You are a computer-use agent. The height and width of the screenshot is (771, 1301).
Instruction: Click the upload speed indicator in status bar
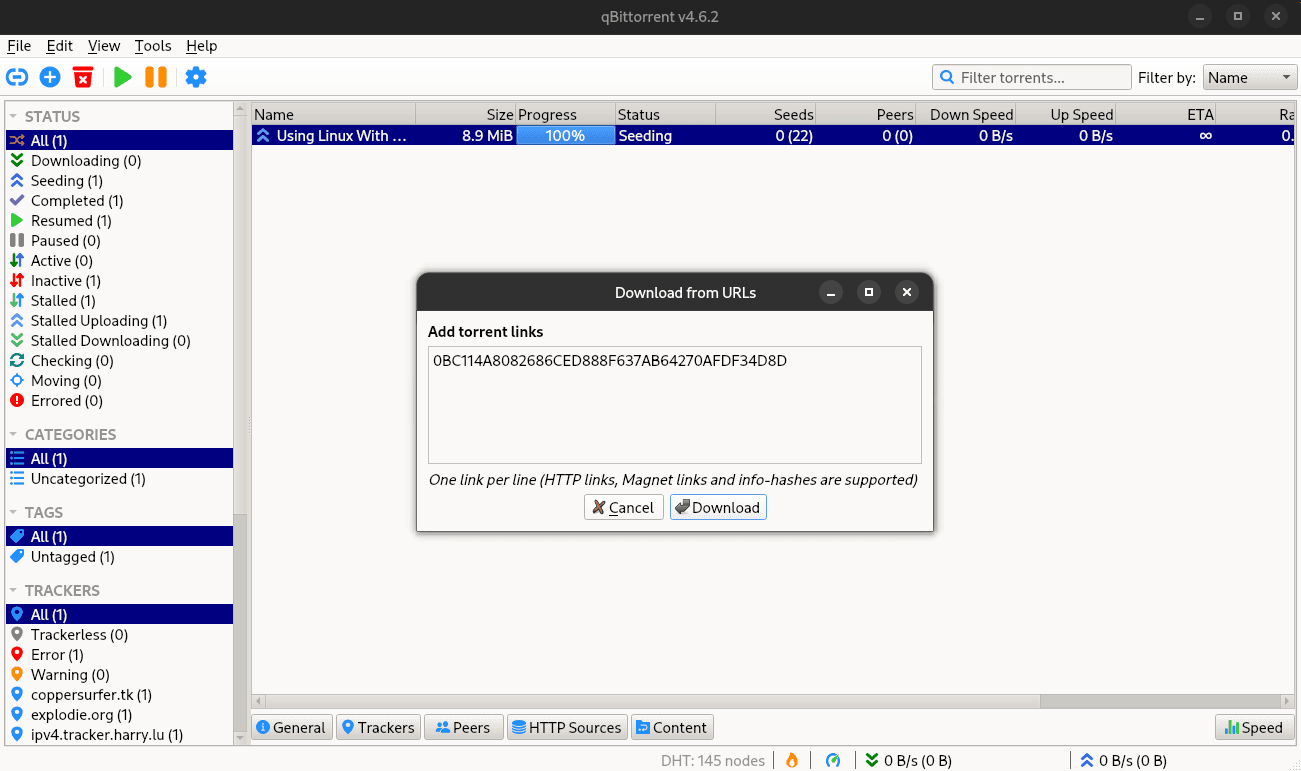pos(1122,761)
